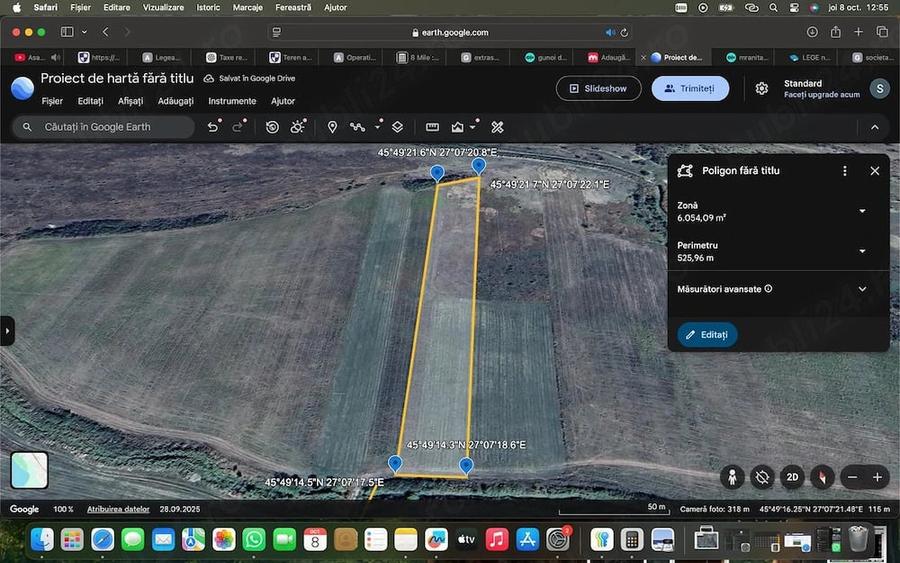Click the placemark at 45°49'21.7"N 27°07'22.1"E

478,166
